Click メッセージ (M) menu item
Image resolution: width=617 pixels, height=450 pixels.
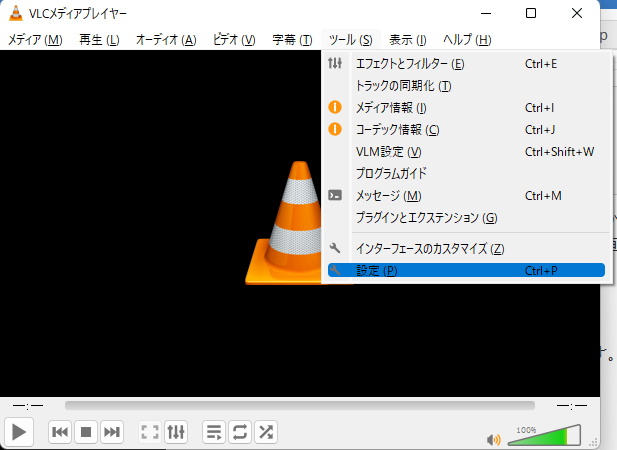tap(388, 196)
